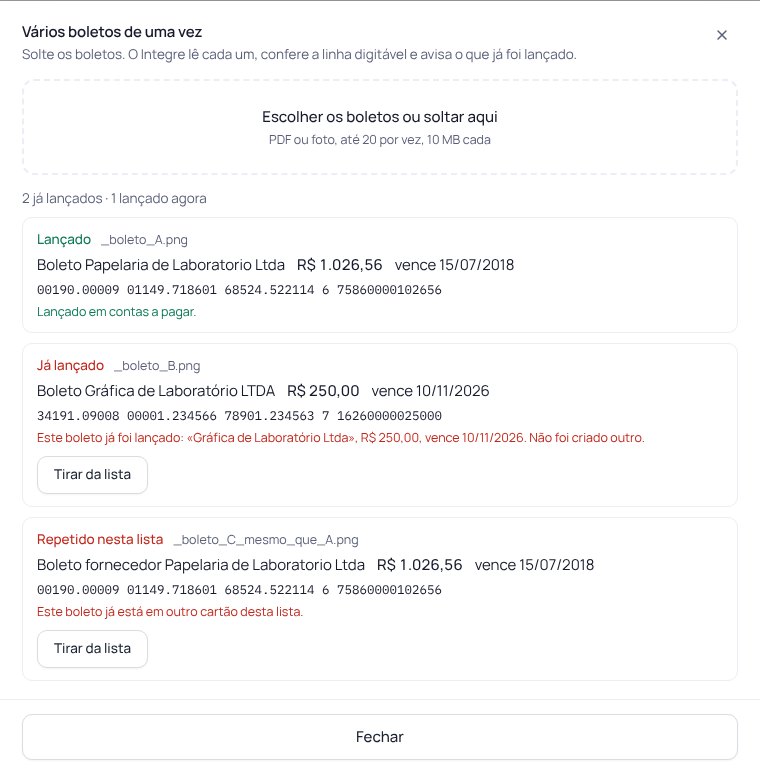Click the red "Já lançado" status label

tap(70, 366)
